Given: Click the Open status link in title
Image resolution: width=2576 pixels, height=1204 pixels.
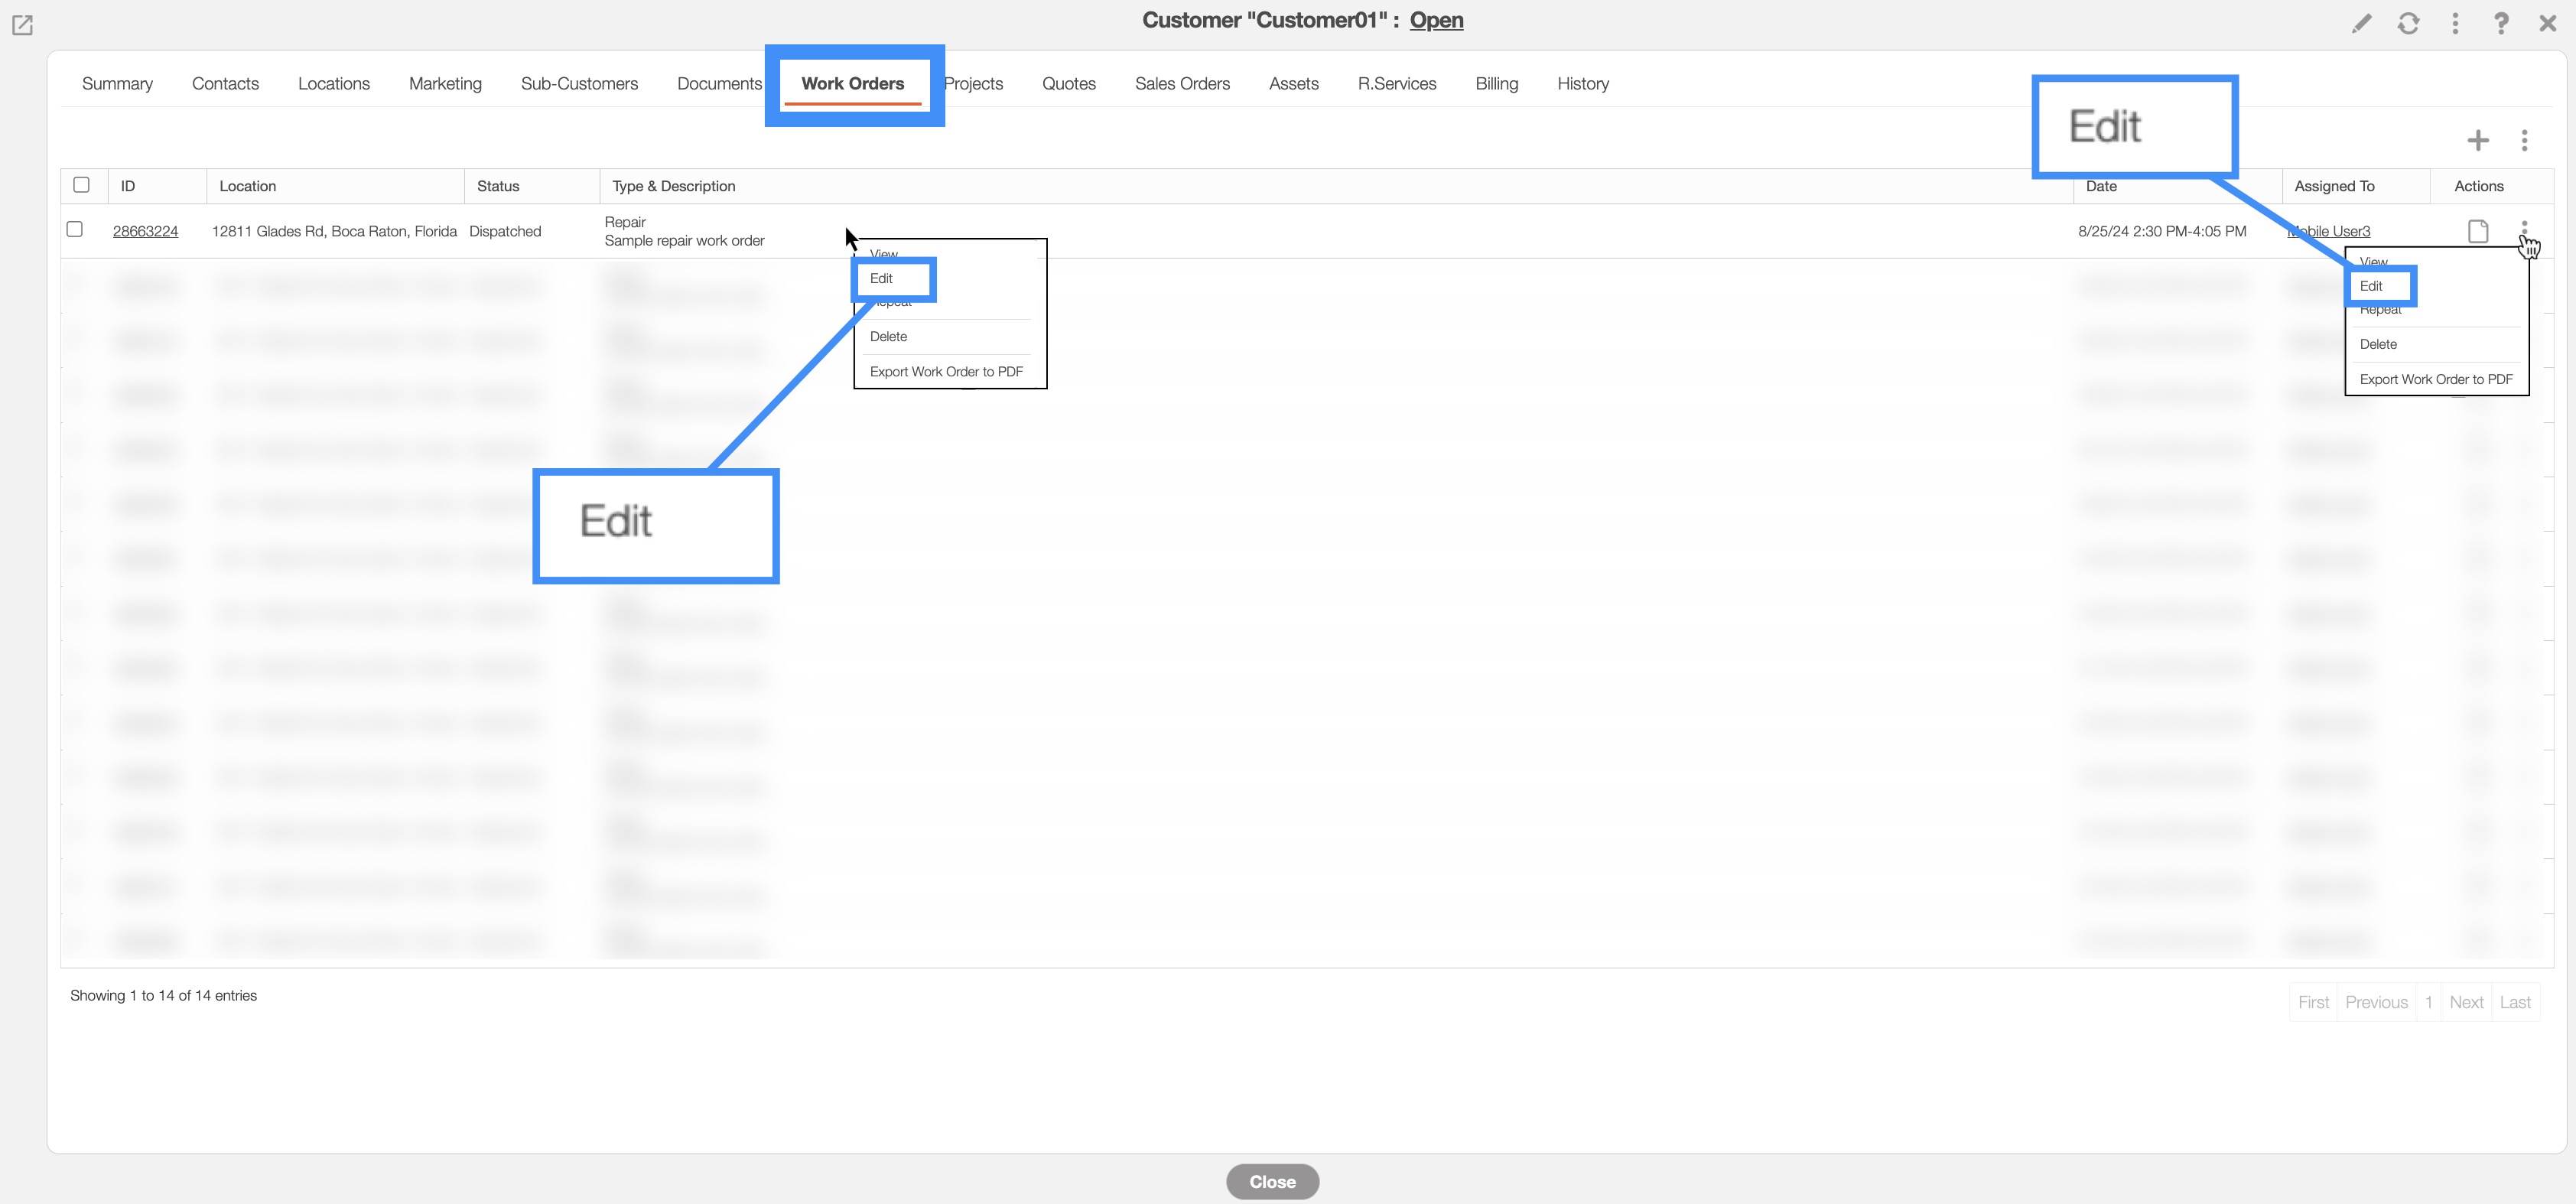Looking at the screenshot, I should coord(1436,20).
